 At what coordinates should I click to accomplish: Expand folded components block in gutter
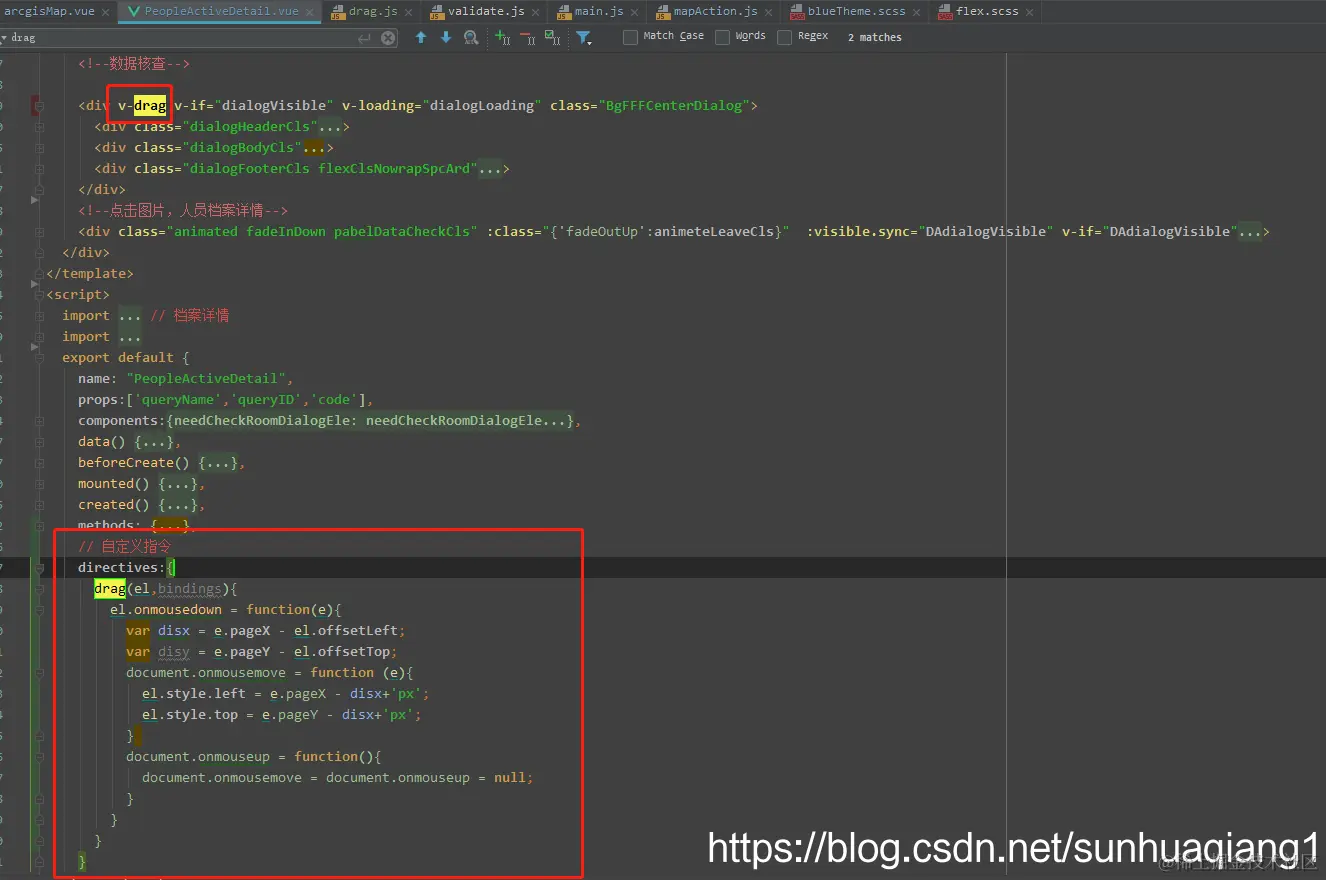tap(39, 421)
